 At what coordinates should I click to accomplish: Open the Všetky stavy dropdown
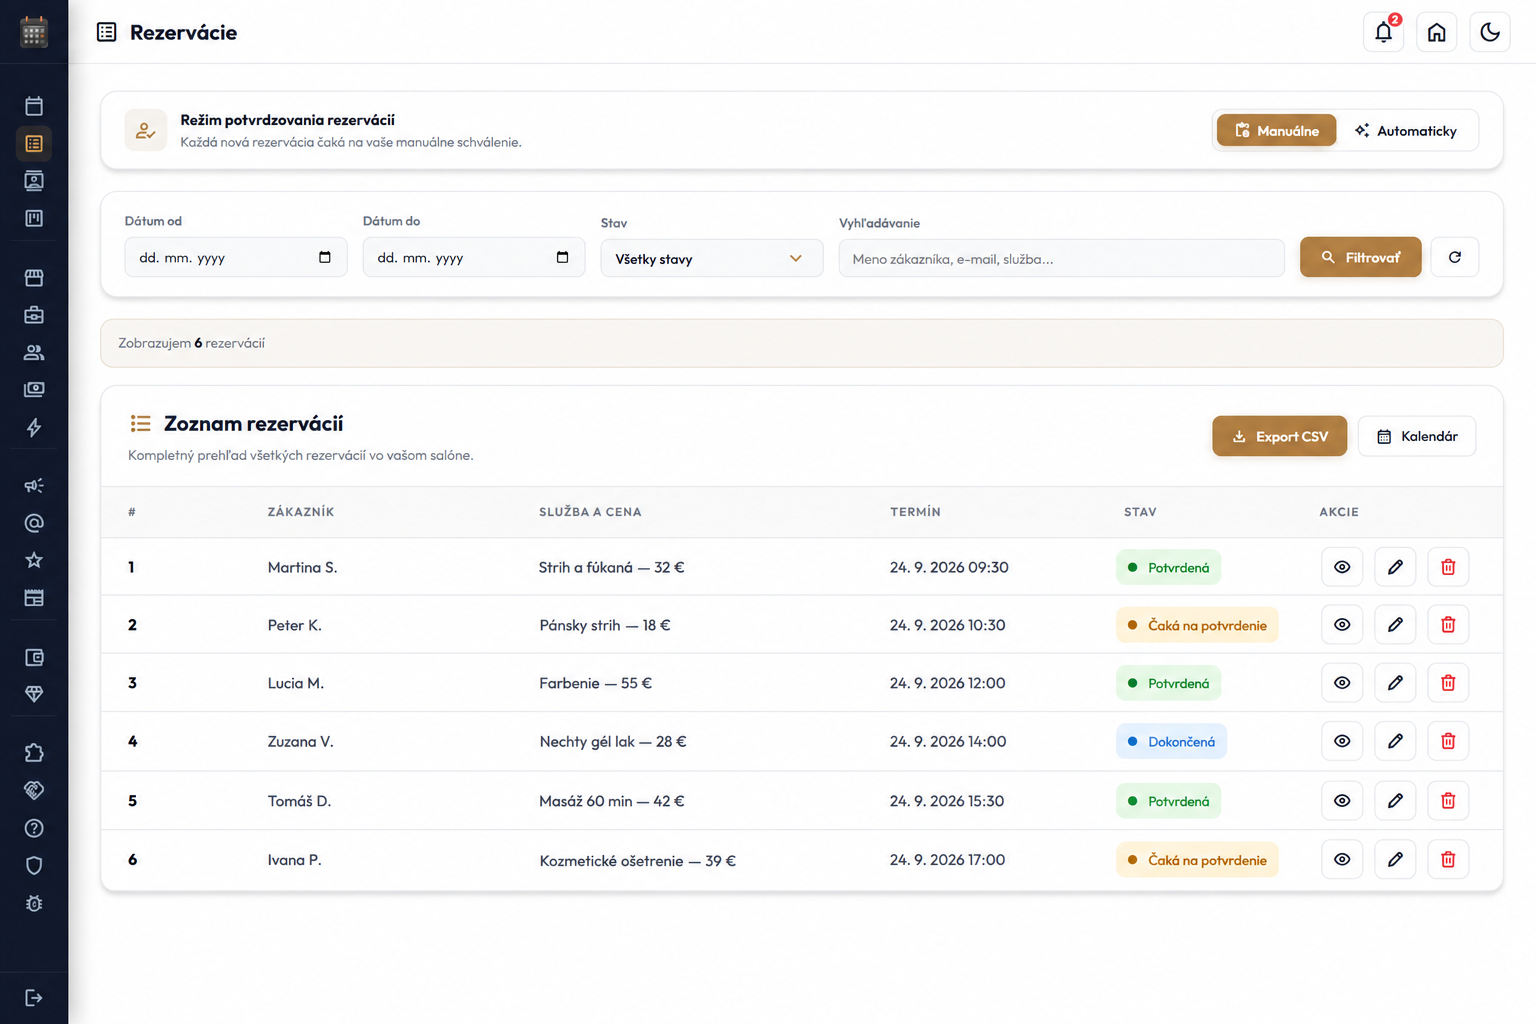tap(712, 258)
